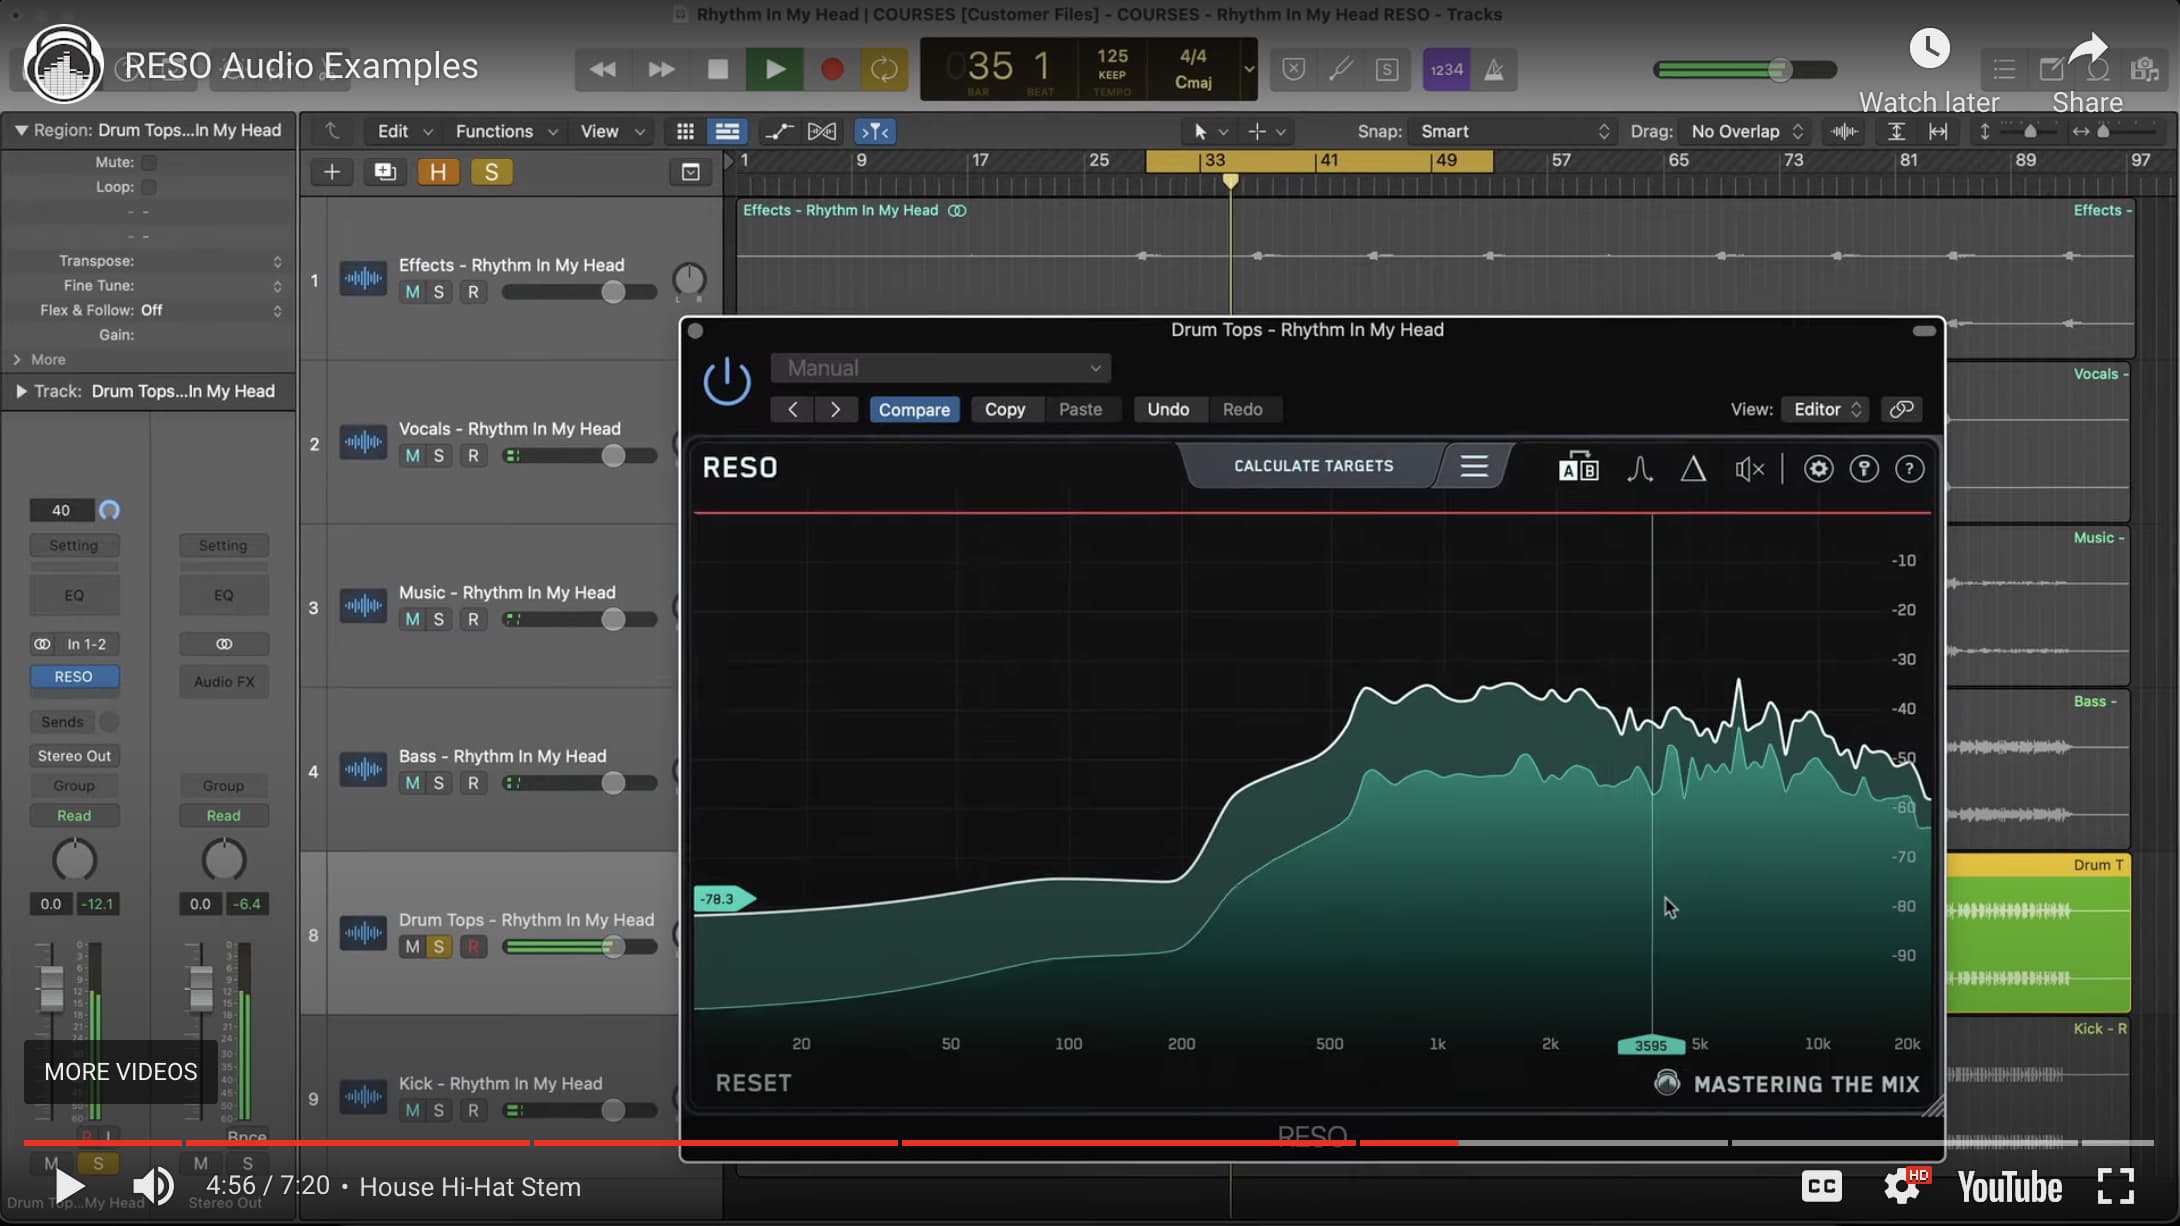This screenshot has height=1226, width=2180.
Task: Click the red record button
Action: click(x=831, y=69)
